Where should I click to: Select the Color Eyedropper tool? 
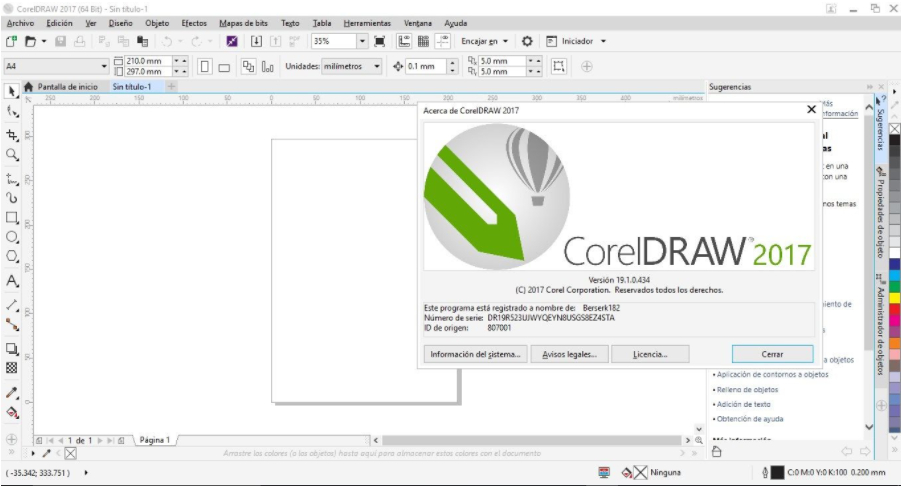point(11,393)
